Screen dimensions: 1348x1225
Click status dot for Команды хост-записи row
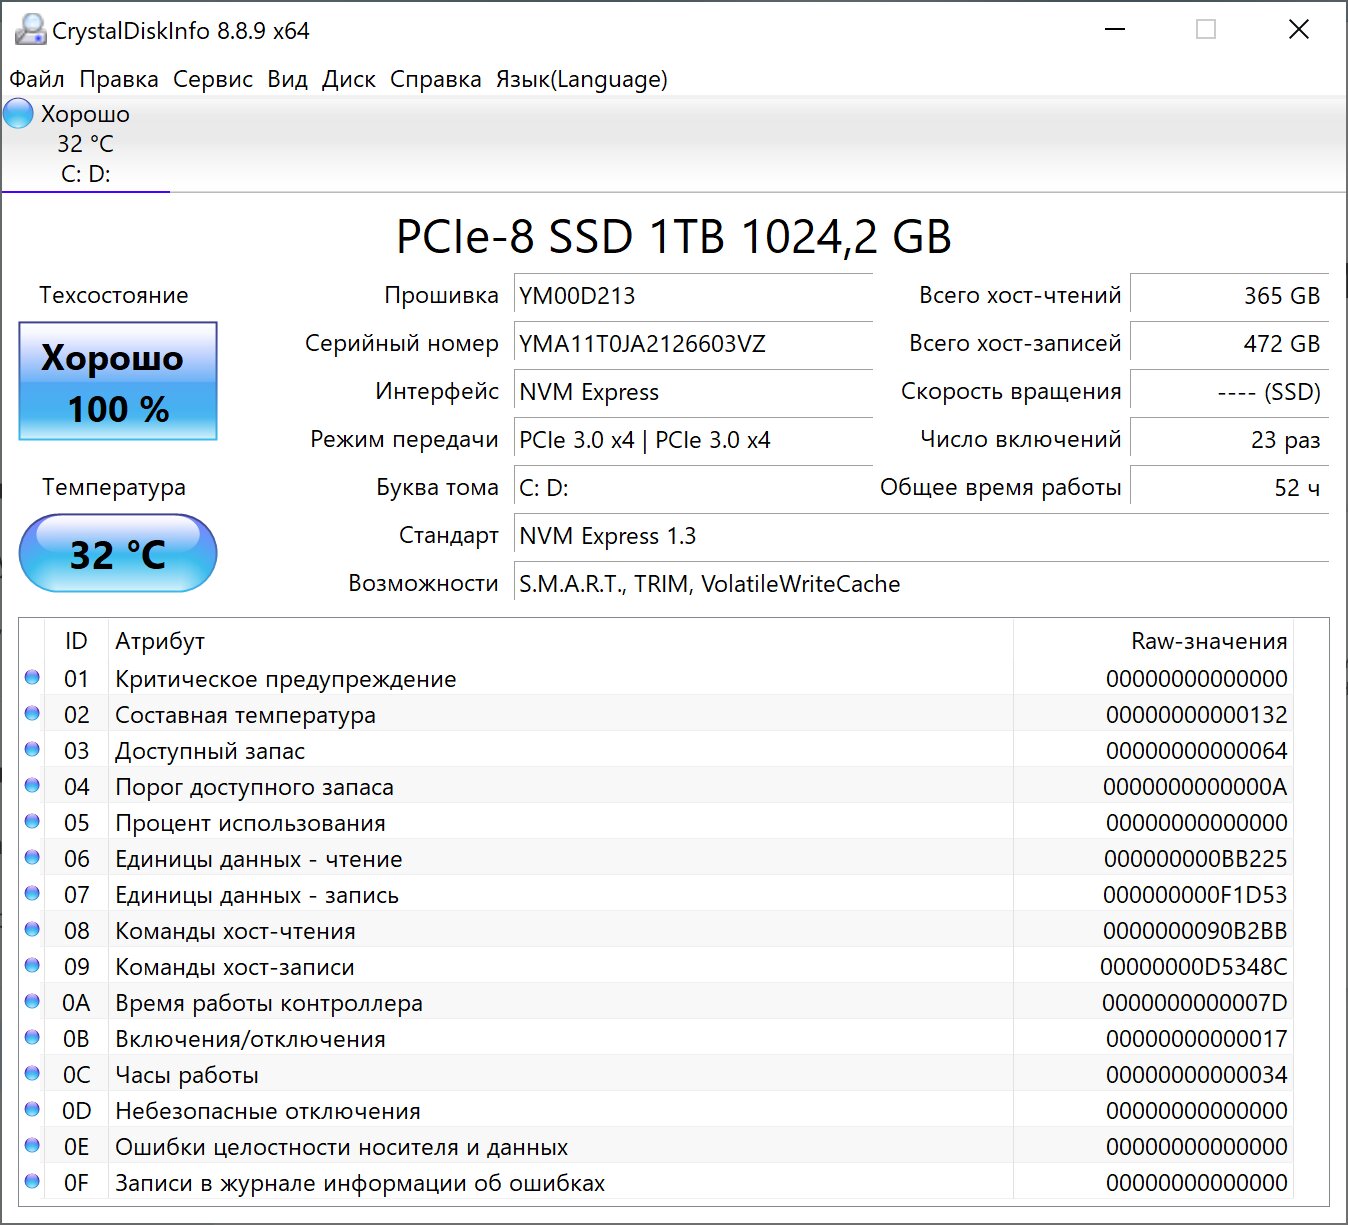[32, 966]
